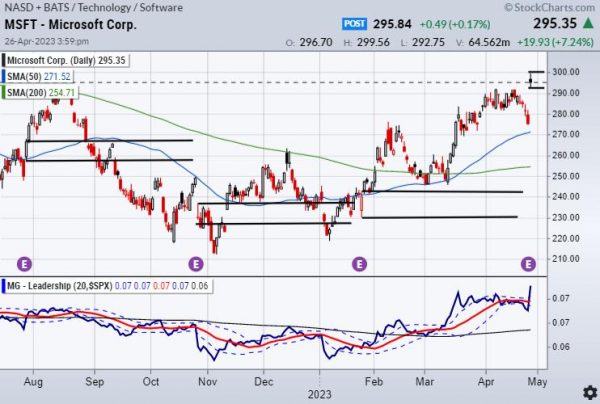Click the 230.00 price axis label
The image size is (600, 404).
[x=566, y=217]
